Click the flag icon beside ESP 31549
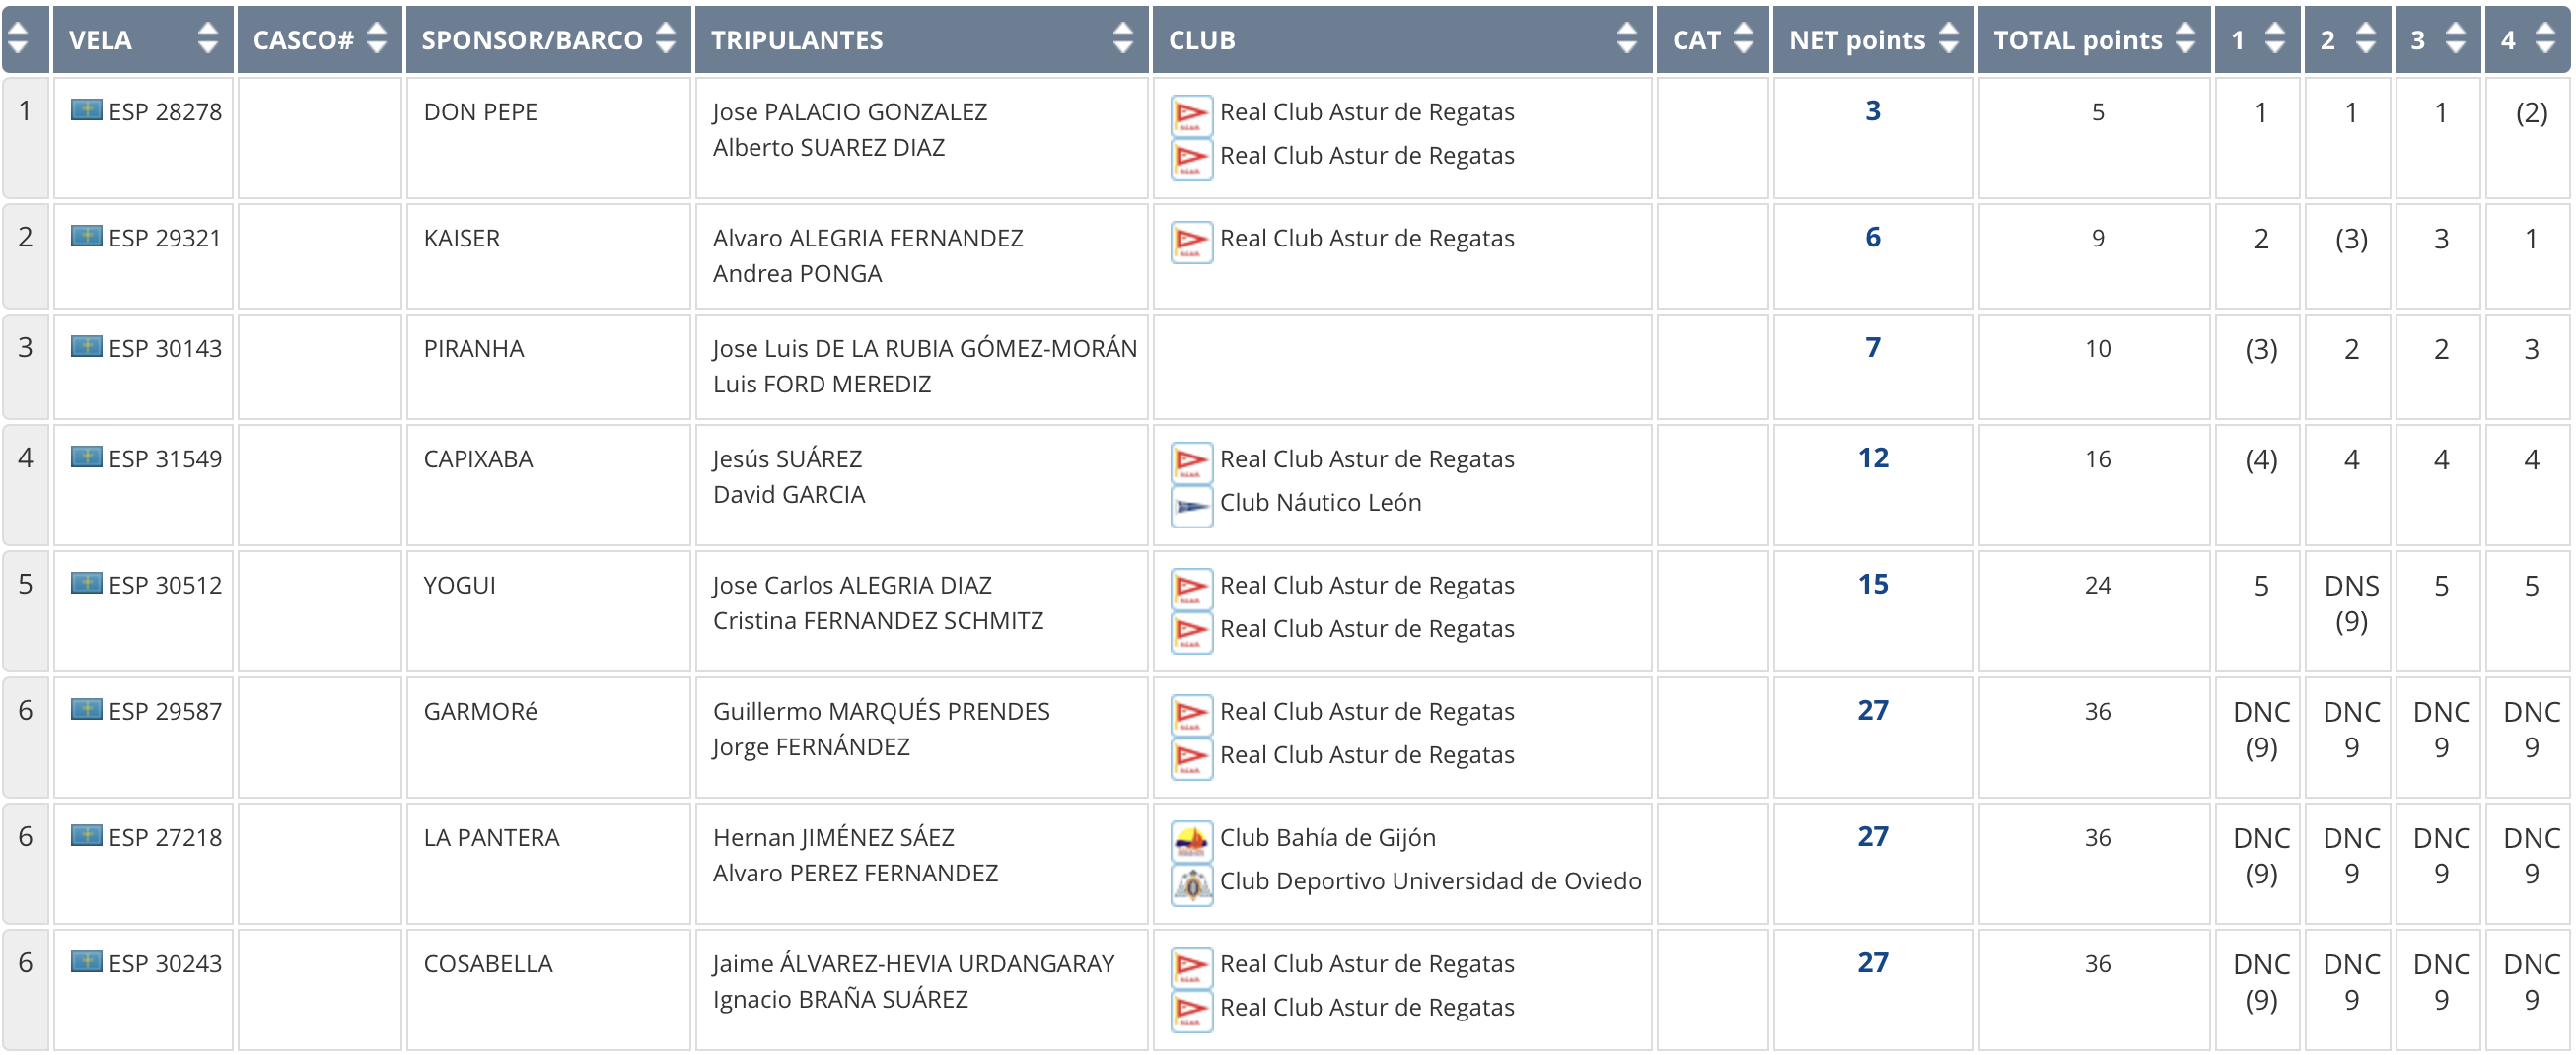Image resolution: width=2576 pixels, height=1055 pixels. coord(86,457)
